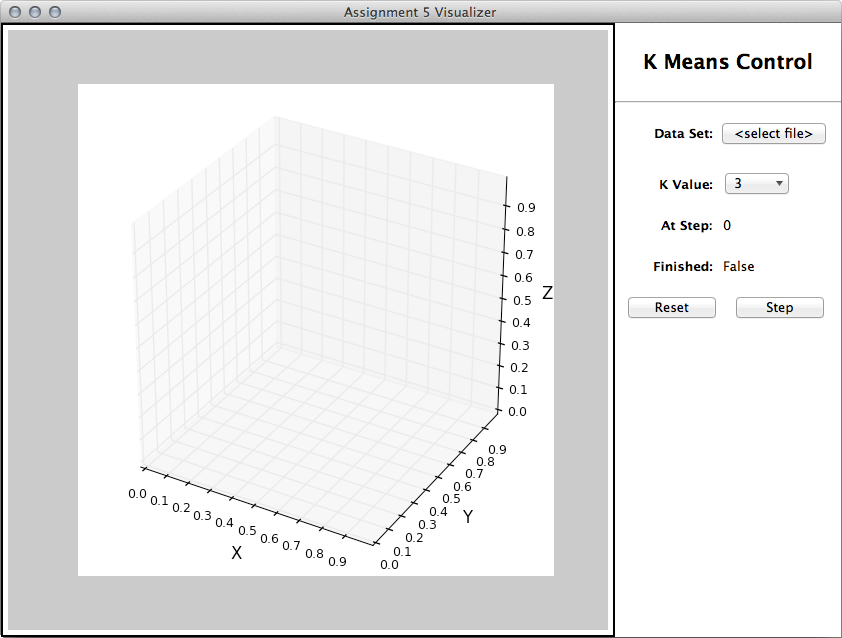Click the 0.9 tick on the Z axis
The width and height of the screenshot is (842, 638).
(x=525, y=208)
